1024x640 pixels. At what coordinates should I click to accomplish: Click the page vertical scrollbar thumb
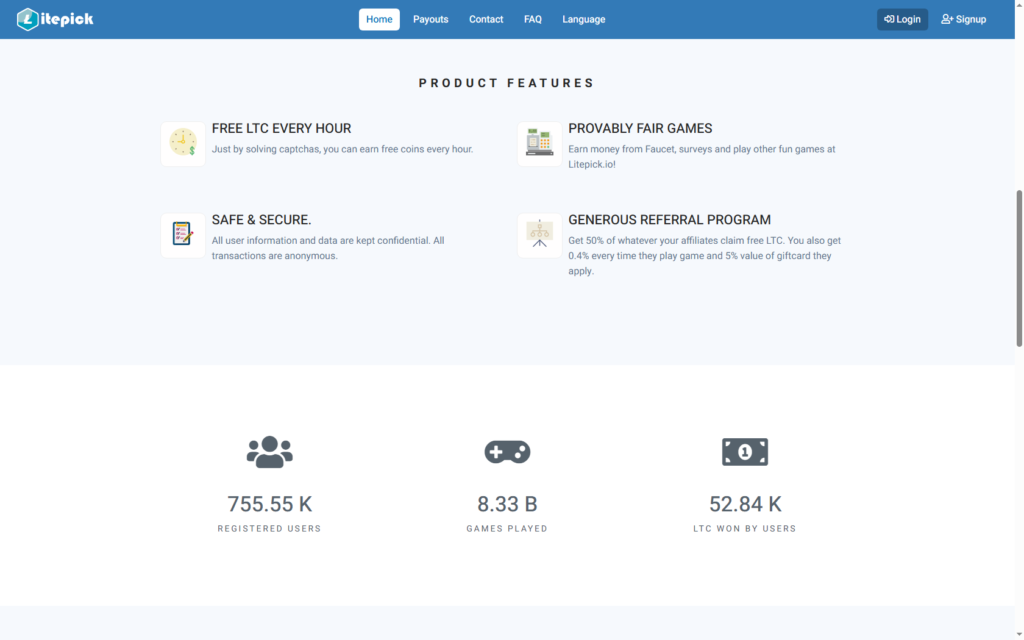pos(1019,268)
